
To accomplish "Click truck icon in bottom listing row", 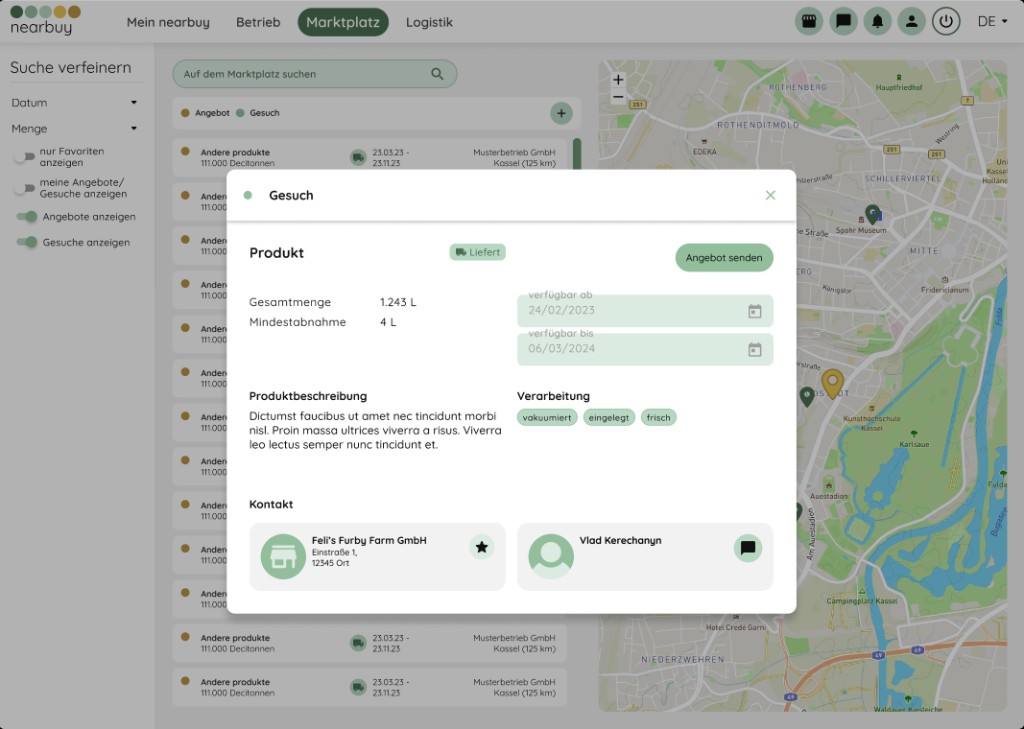I will (358, 687).
